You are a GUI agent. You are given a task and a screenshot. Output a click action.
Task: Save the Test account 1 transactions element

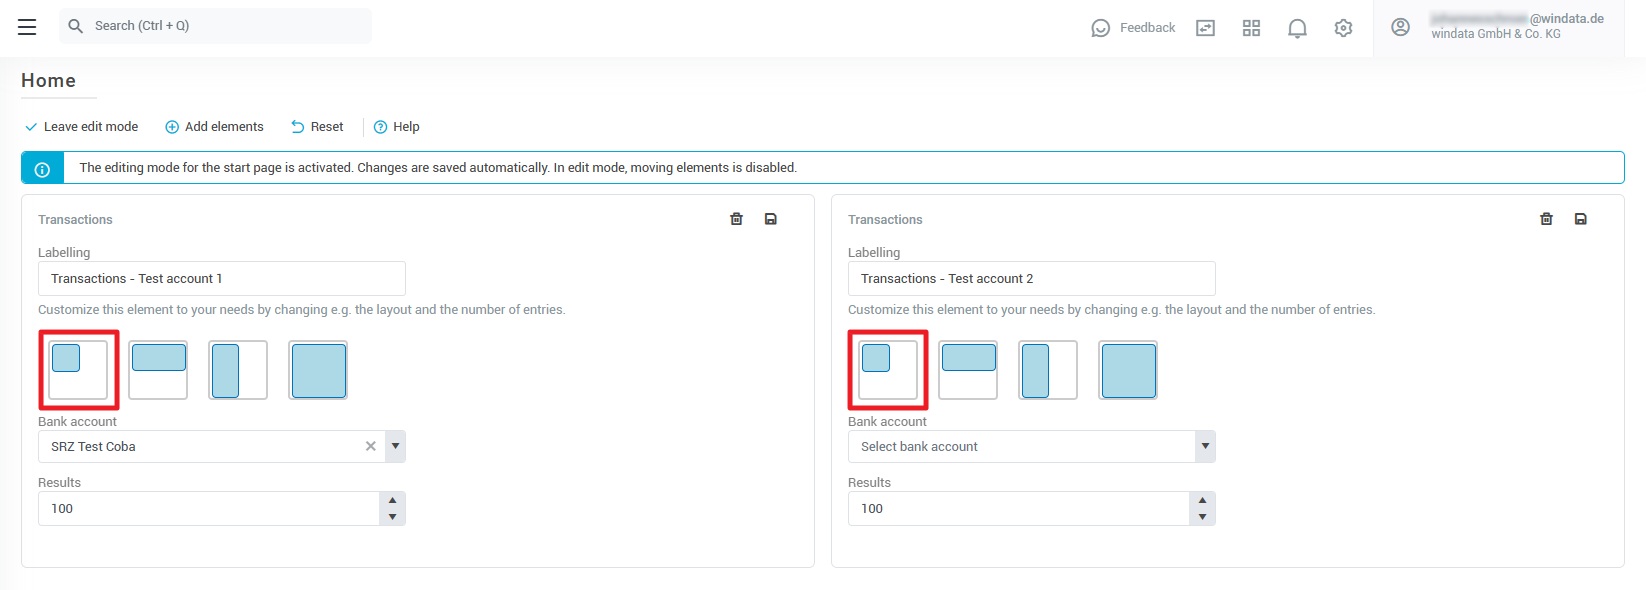(771, 219)
